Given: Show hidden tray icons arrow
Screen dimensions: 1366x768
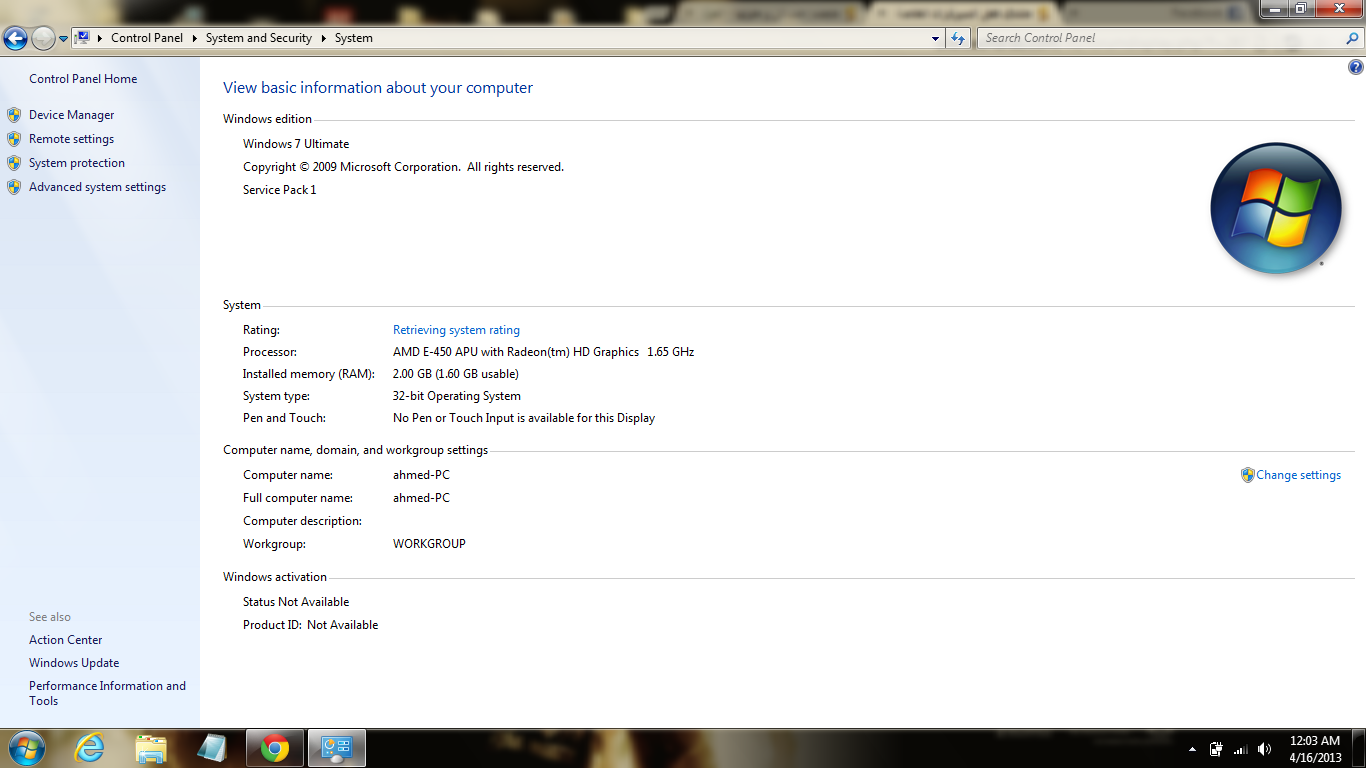Looking at the screenshot, I should coord(1192,748).
